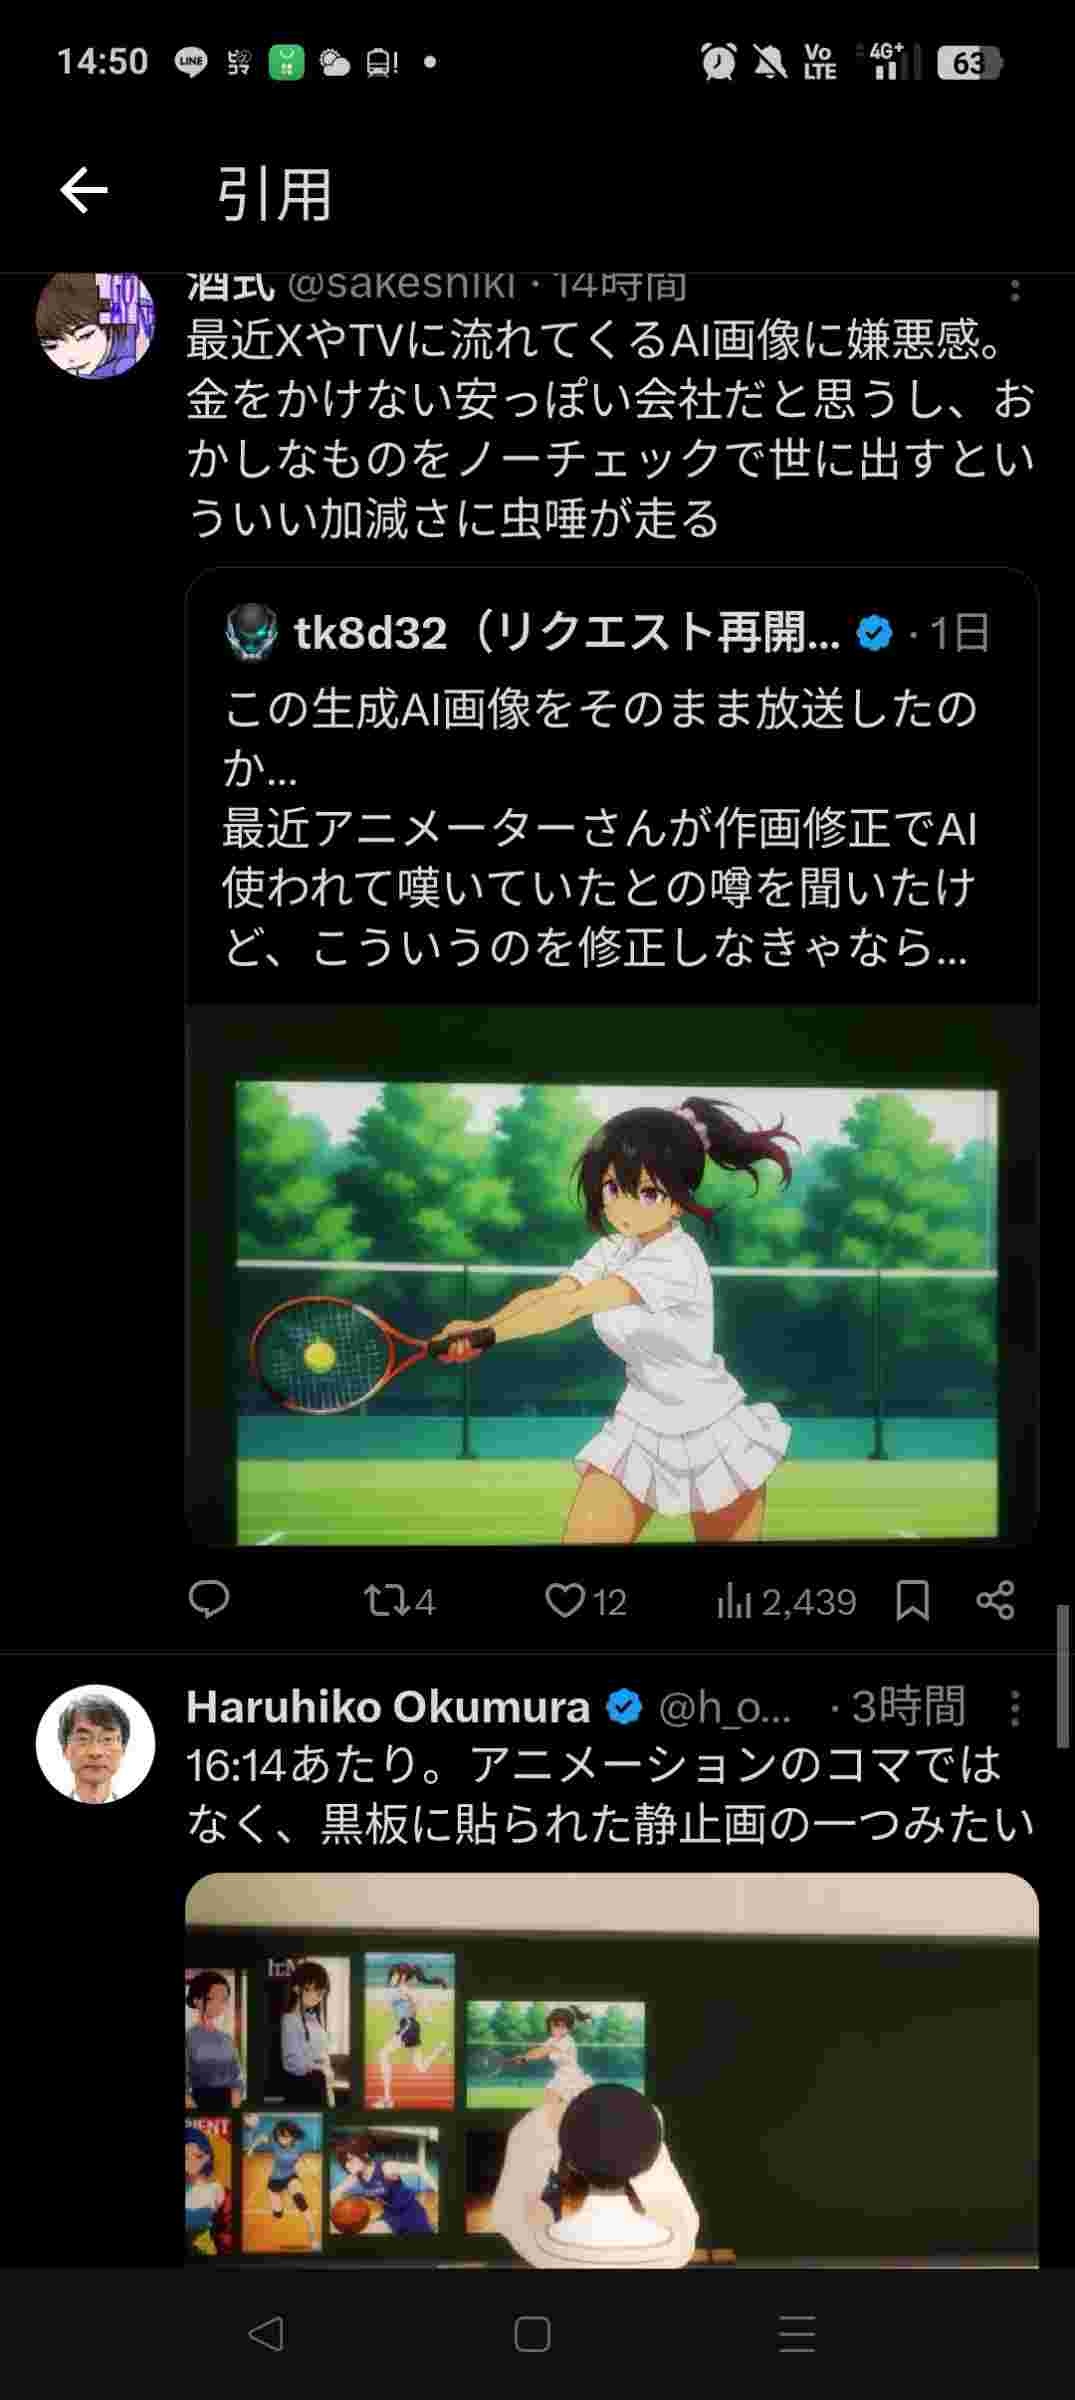The width and height of the screenshot is (1075, 2400).
Task: Tap the Android back triangle button
Action: coord(266,2335)
